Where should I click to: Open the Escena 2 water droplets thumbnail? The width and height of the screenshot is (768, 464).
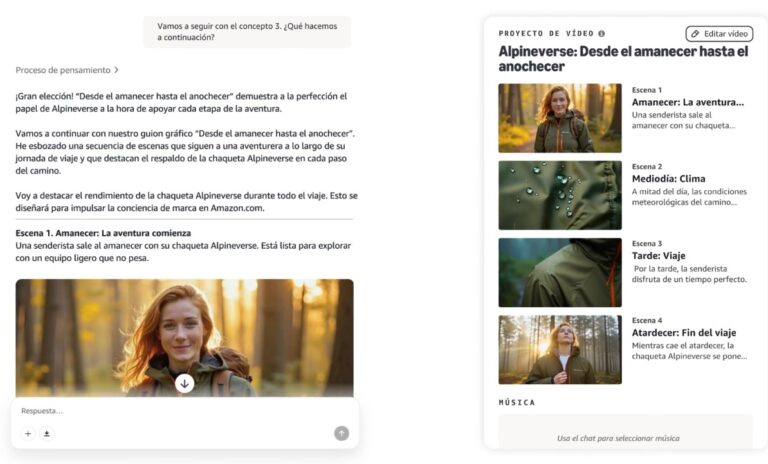pyautogui.click(x=560, y=195)
